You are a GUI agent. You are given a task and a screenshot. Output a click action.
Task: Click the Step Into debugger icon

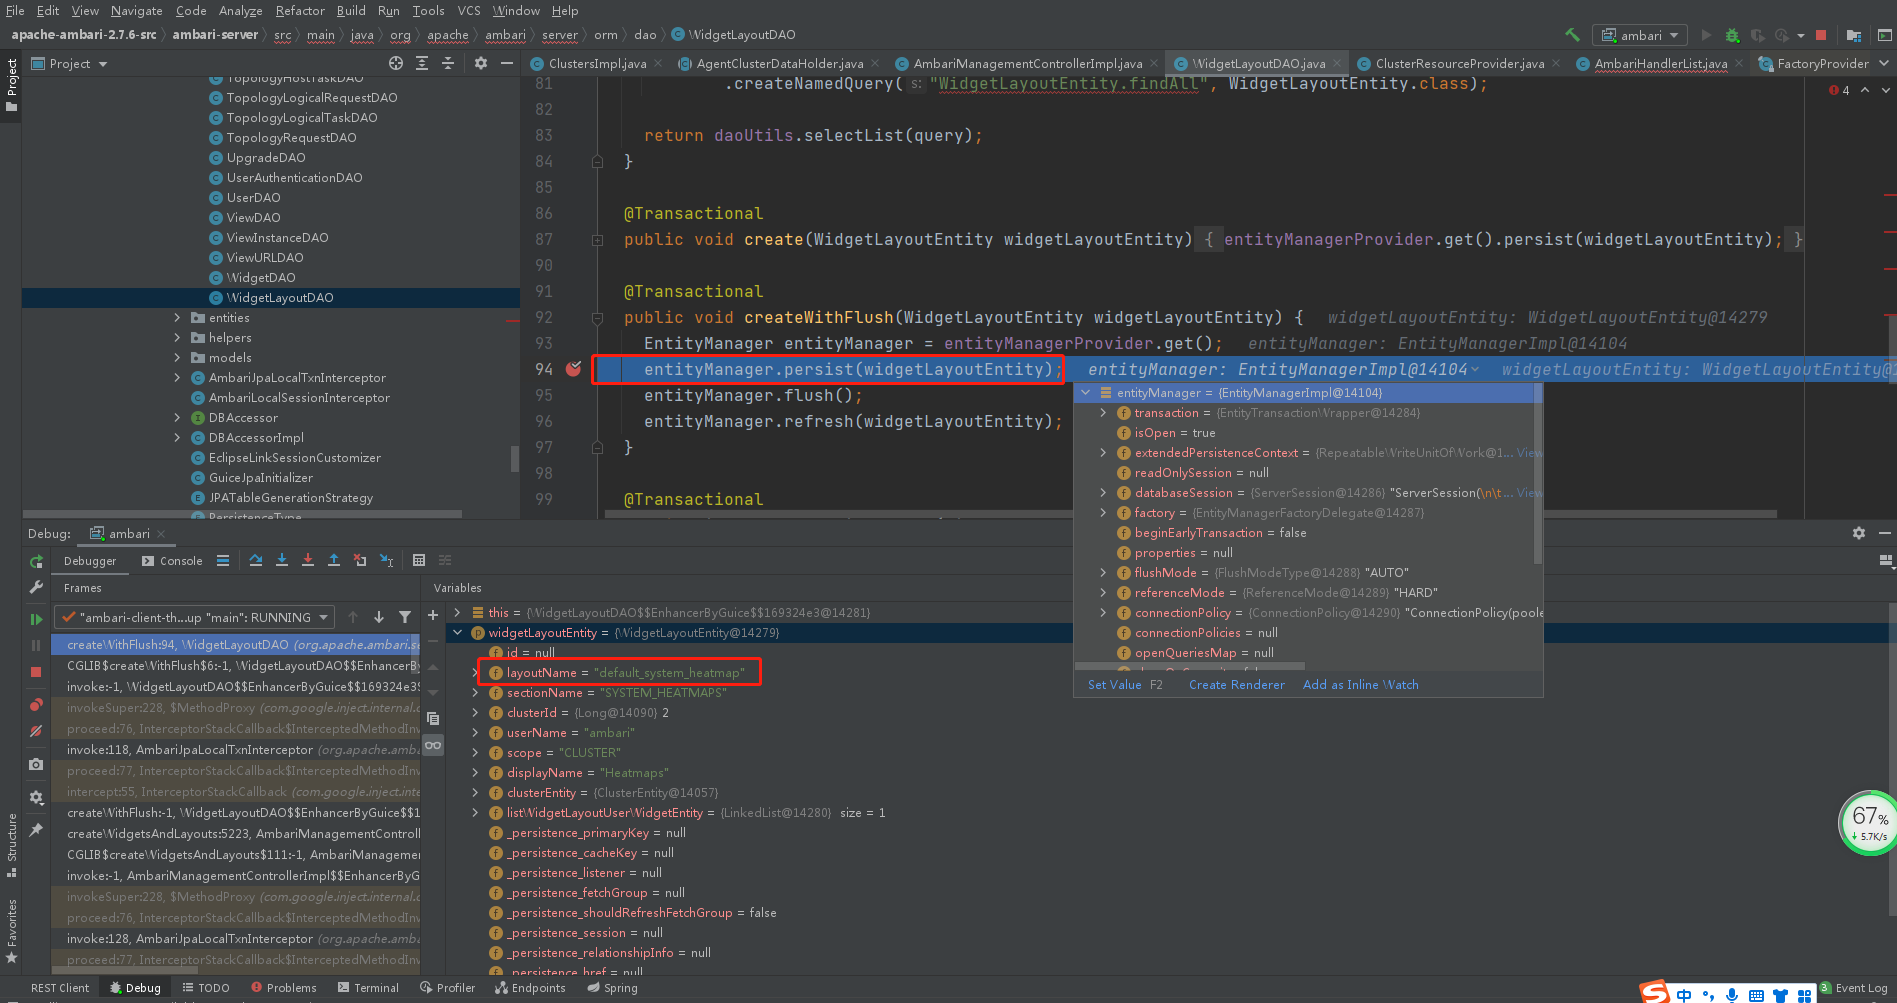[x=282, y=560]
